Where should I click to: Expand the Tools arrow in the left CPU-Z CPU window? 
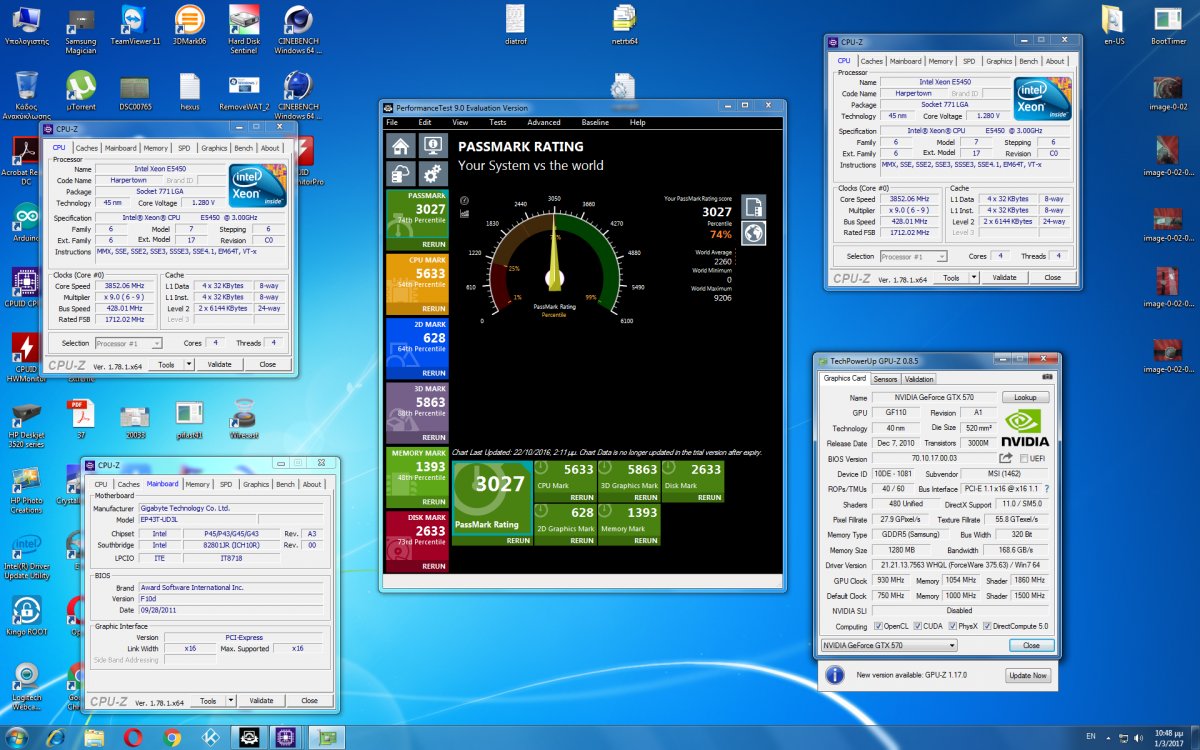pos(189,364)
